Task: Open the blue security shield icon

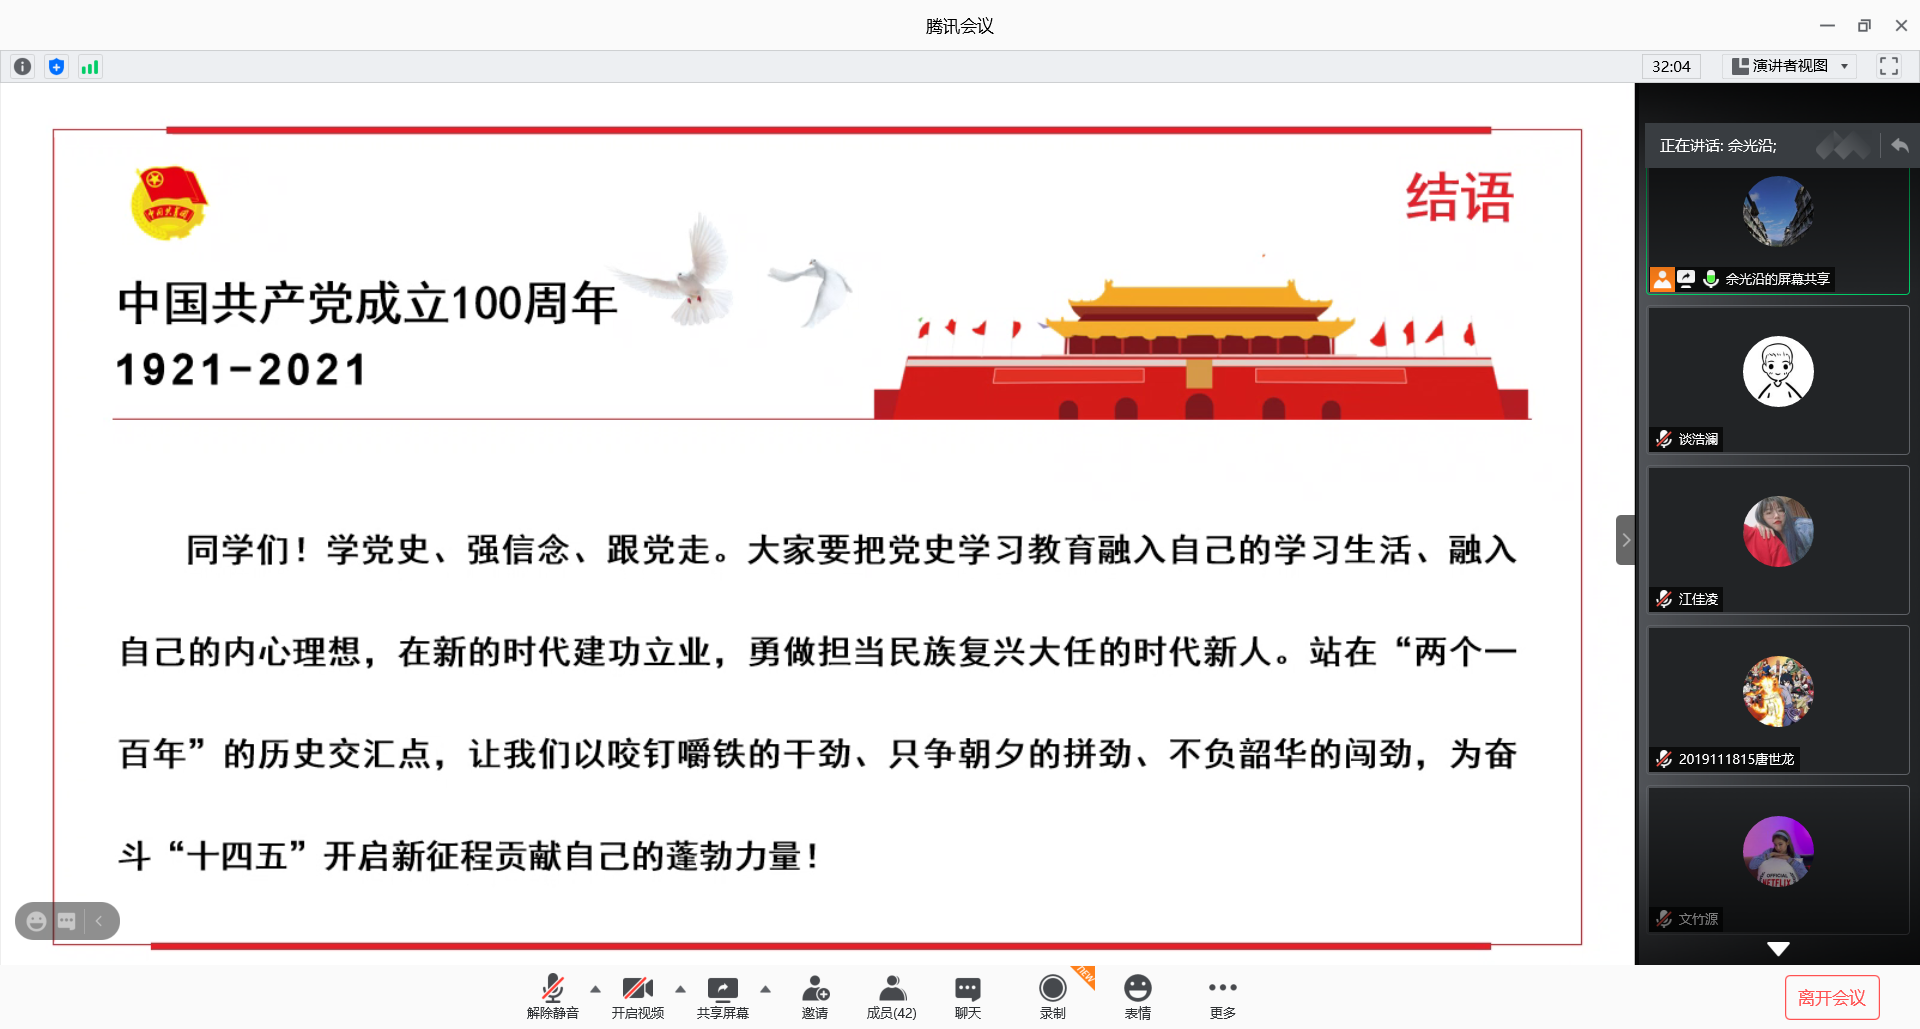Action: pos(56,67)
